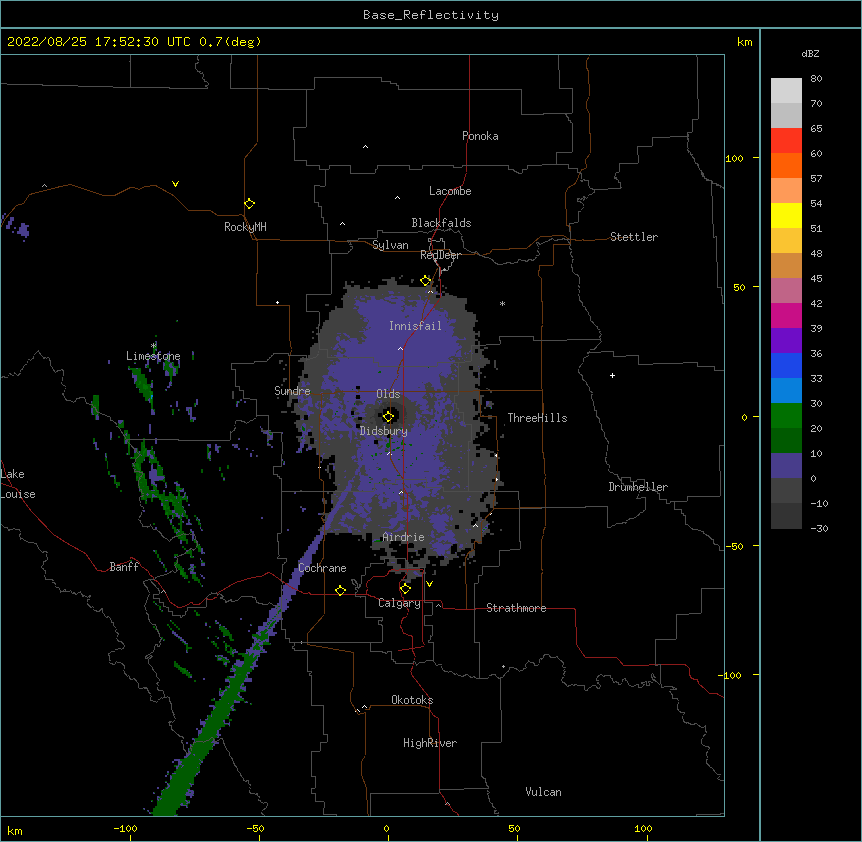Click the RockyMH label

point(245,227)
